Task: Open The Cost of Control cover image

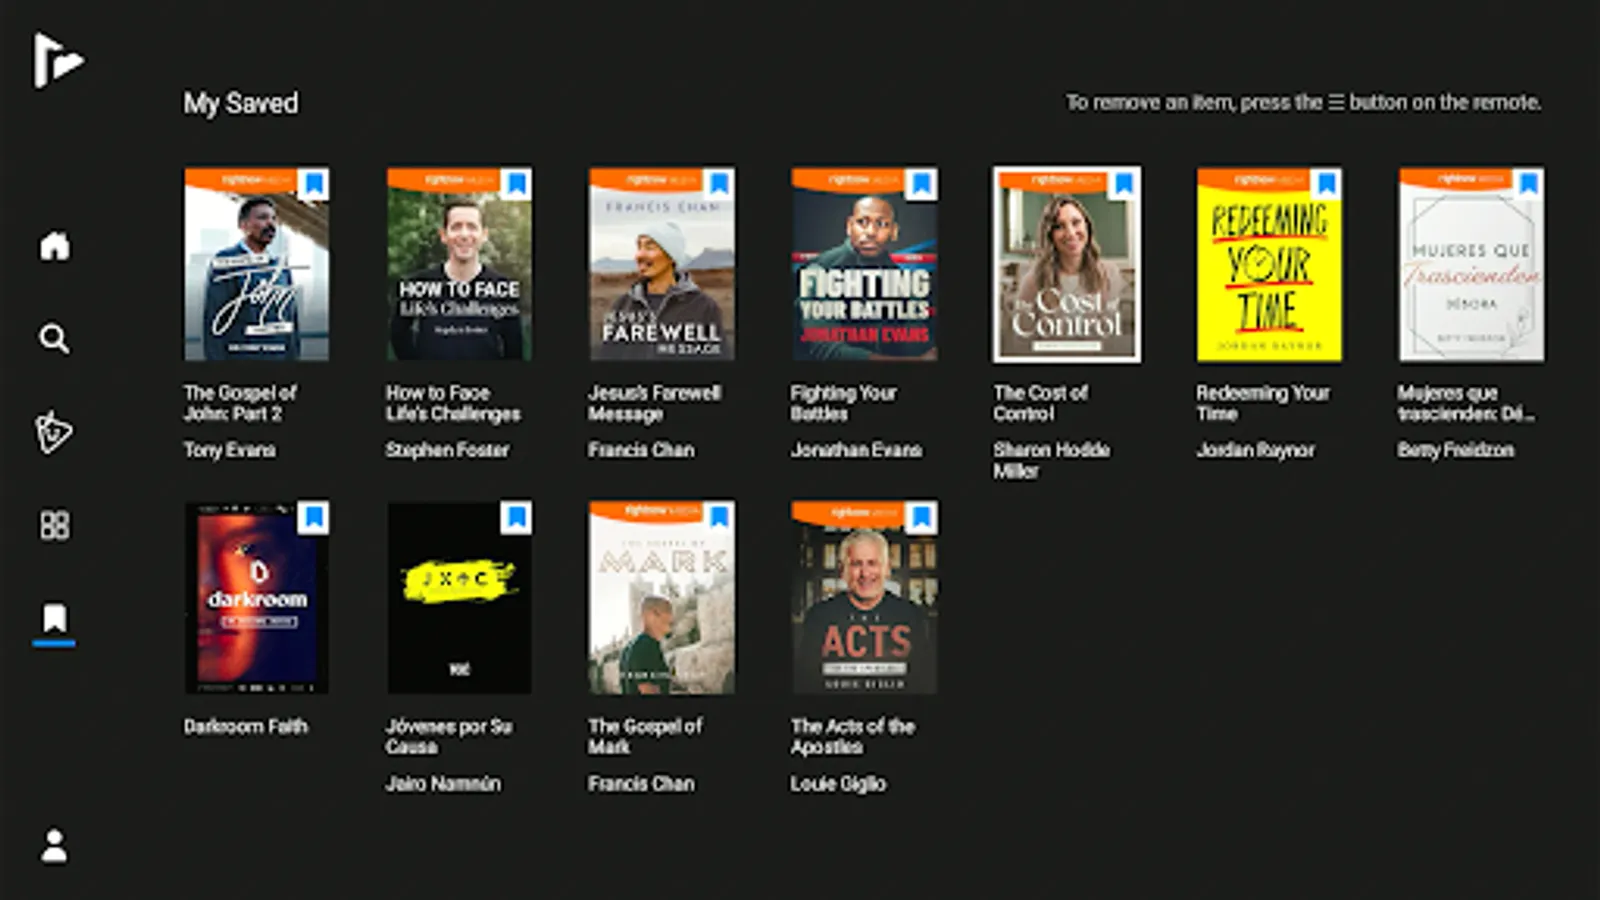Action: pyautogui.click(x=1067, y=264)
